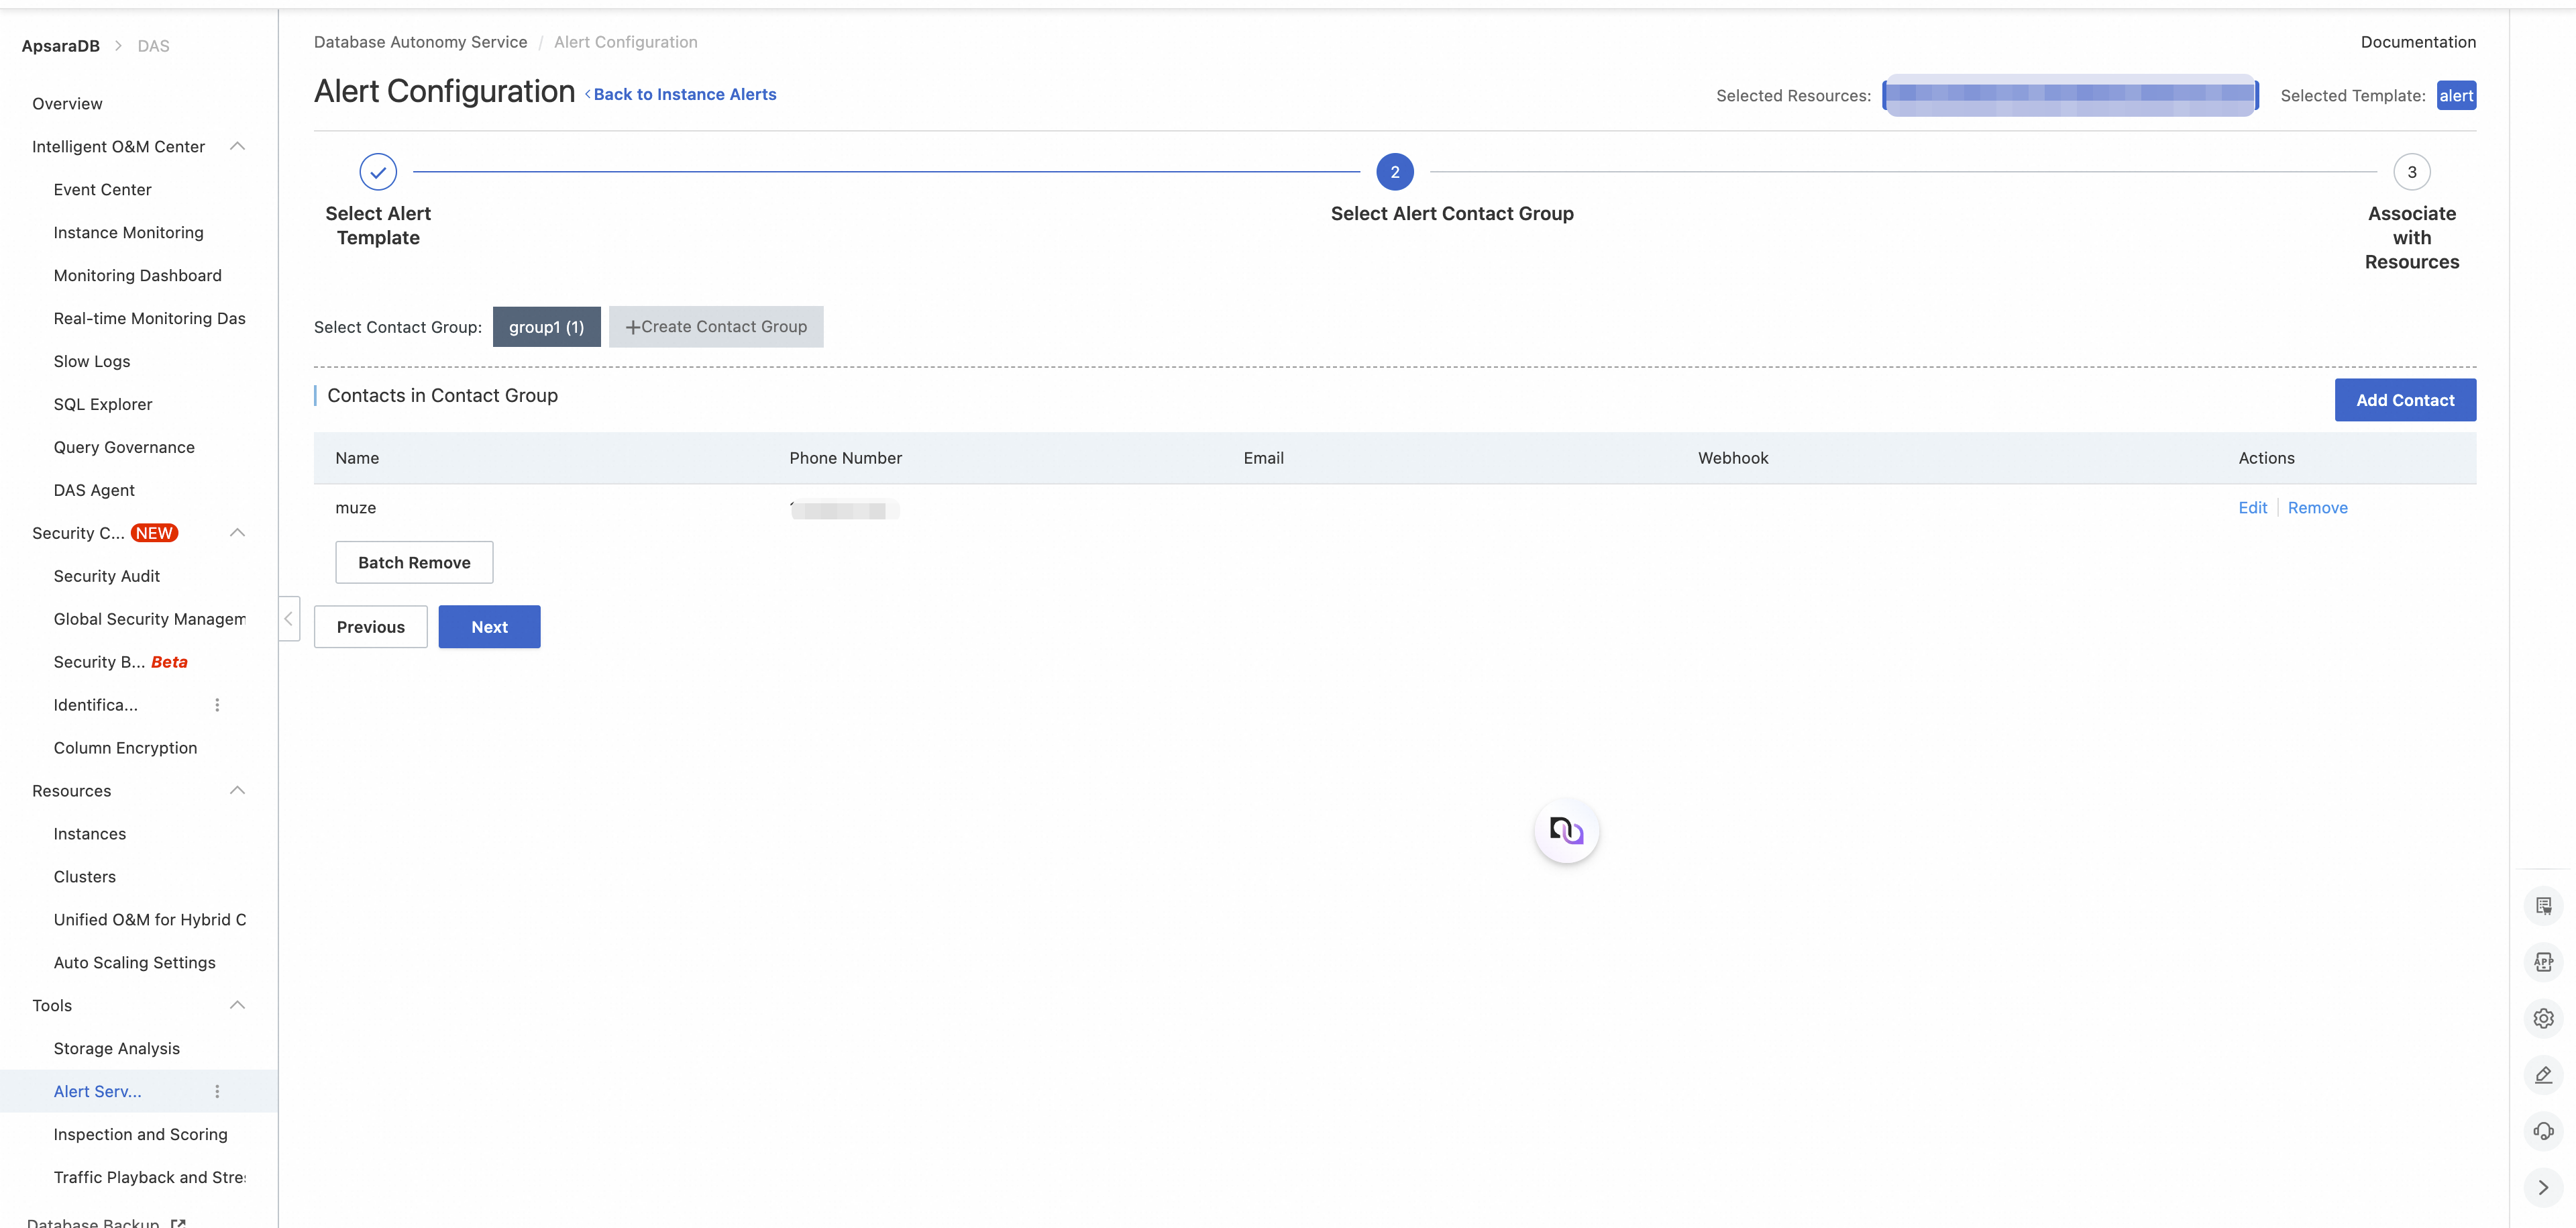This screenshot has width=2576, height=1228.
Task: Open Inspection and Scoring
Action: coord(141,1136)
